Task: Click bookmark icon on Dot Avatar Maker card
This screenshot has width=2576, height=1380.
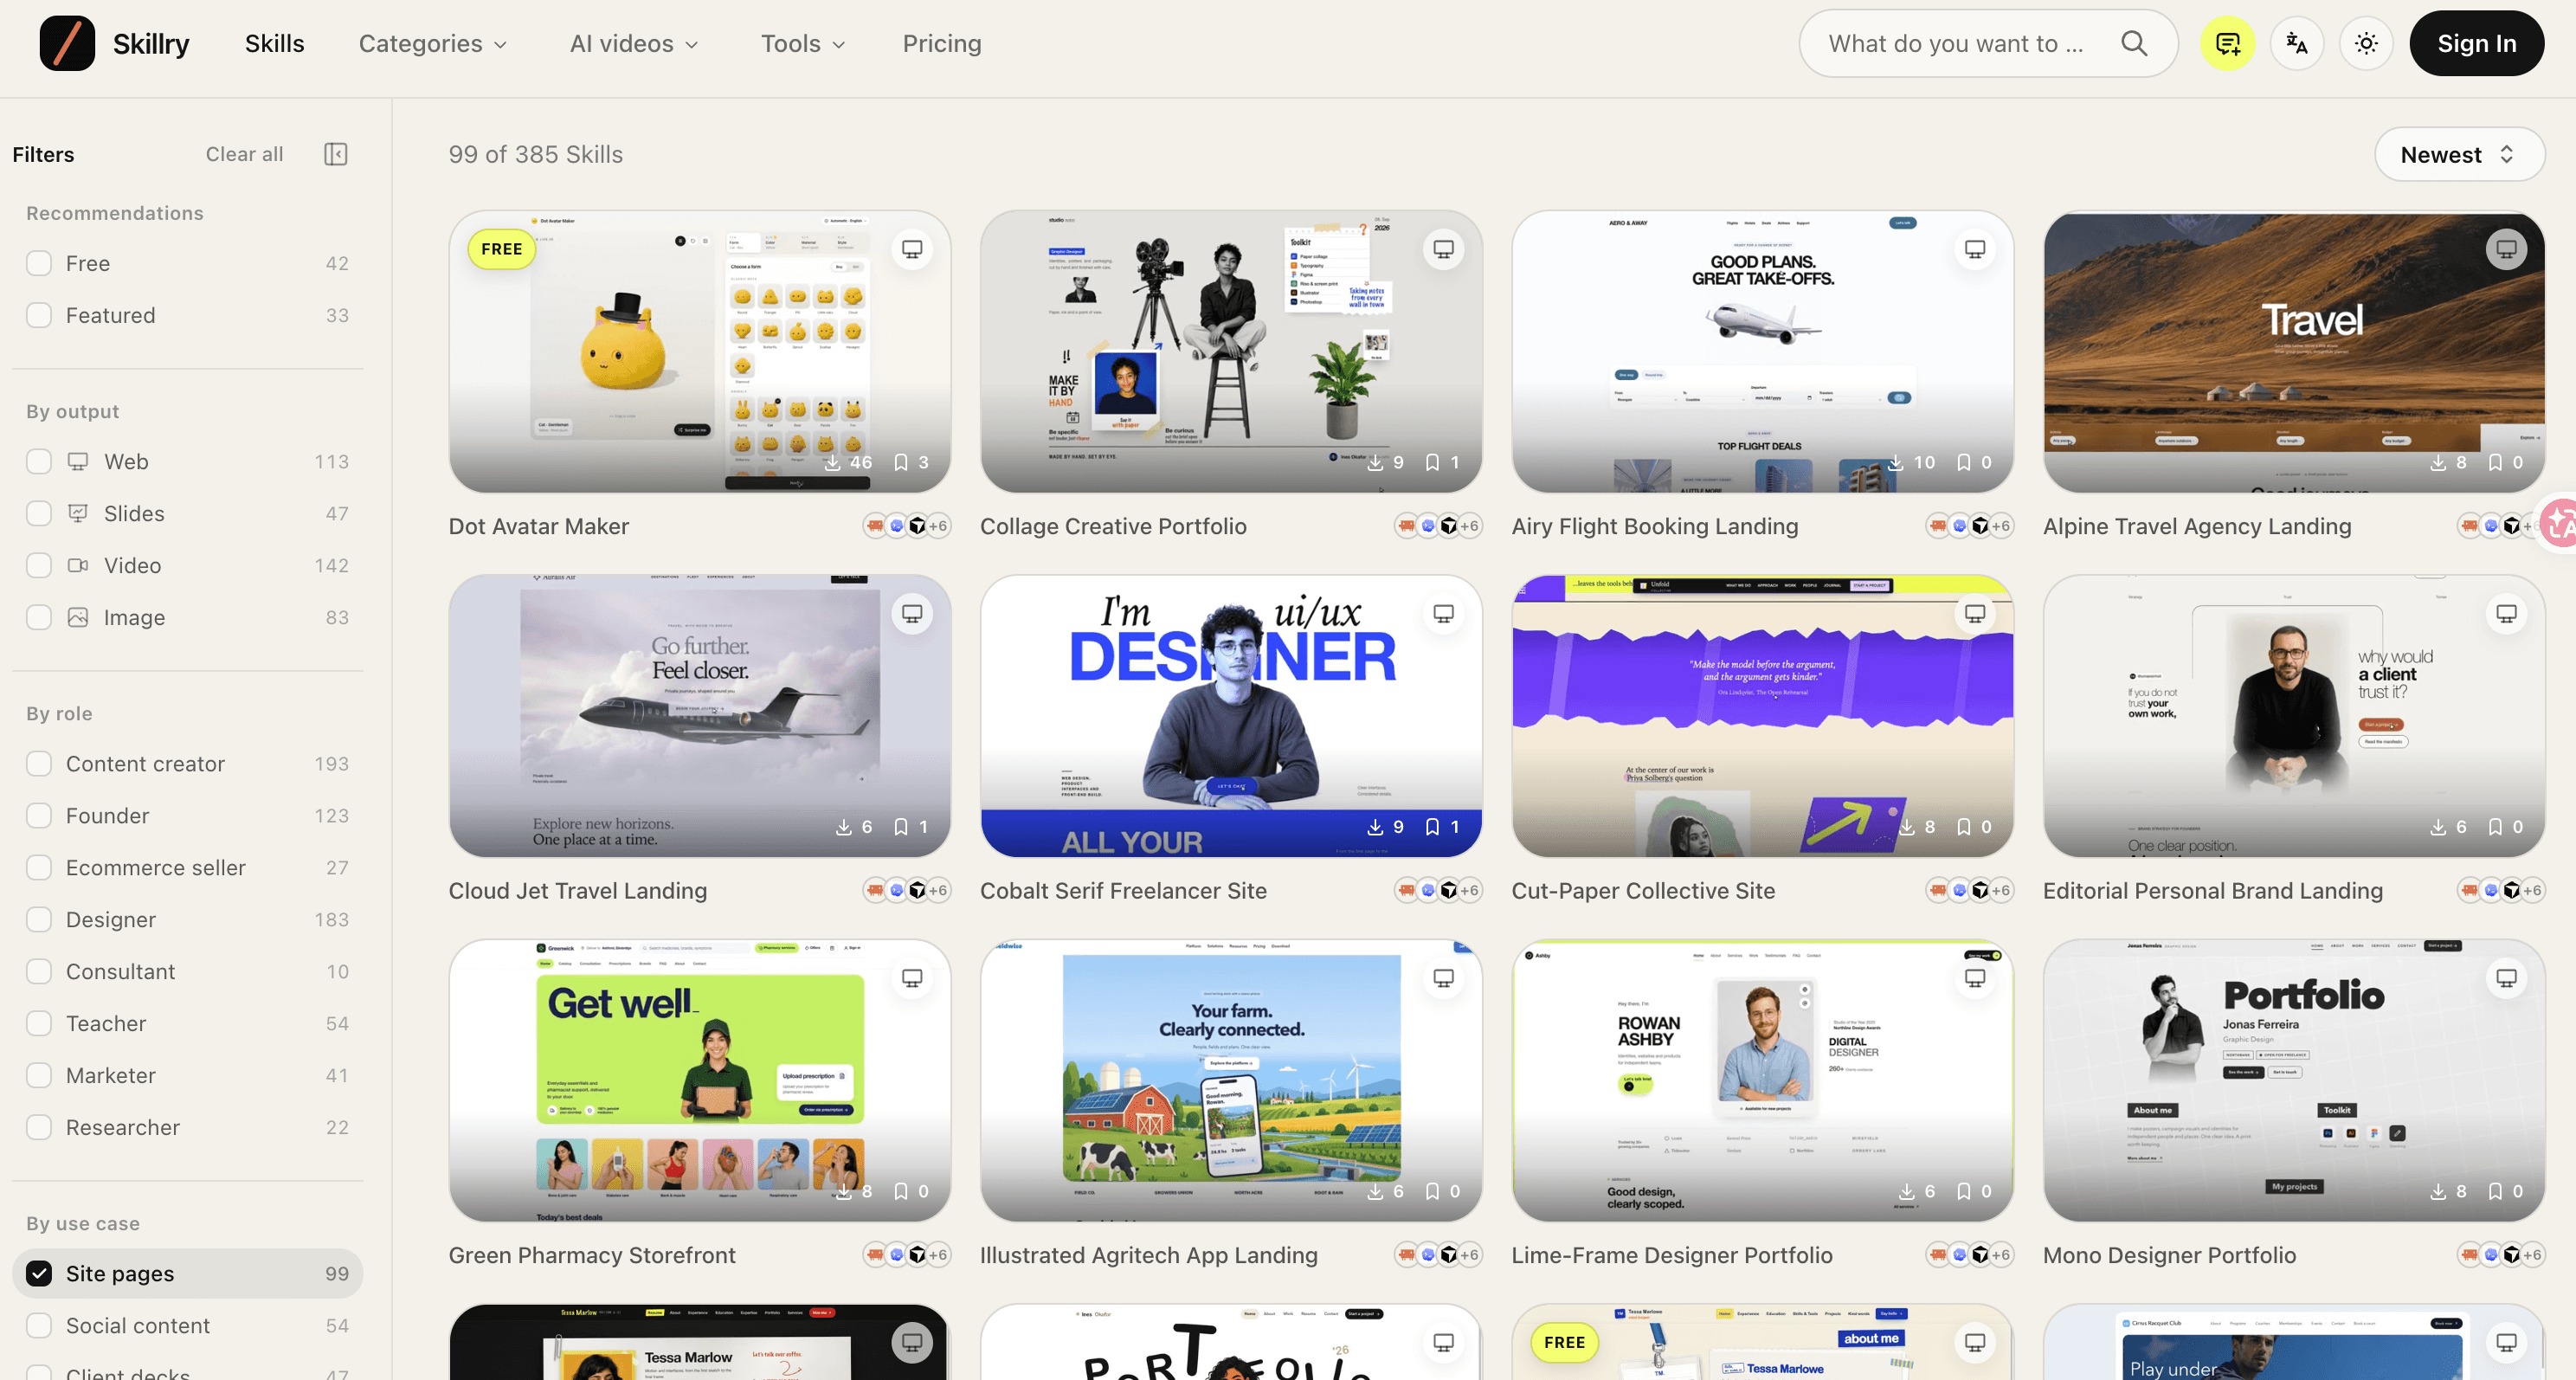Action: [x=901, y=462]
